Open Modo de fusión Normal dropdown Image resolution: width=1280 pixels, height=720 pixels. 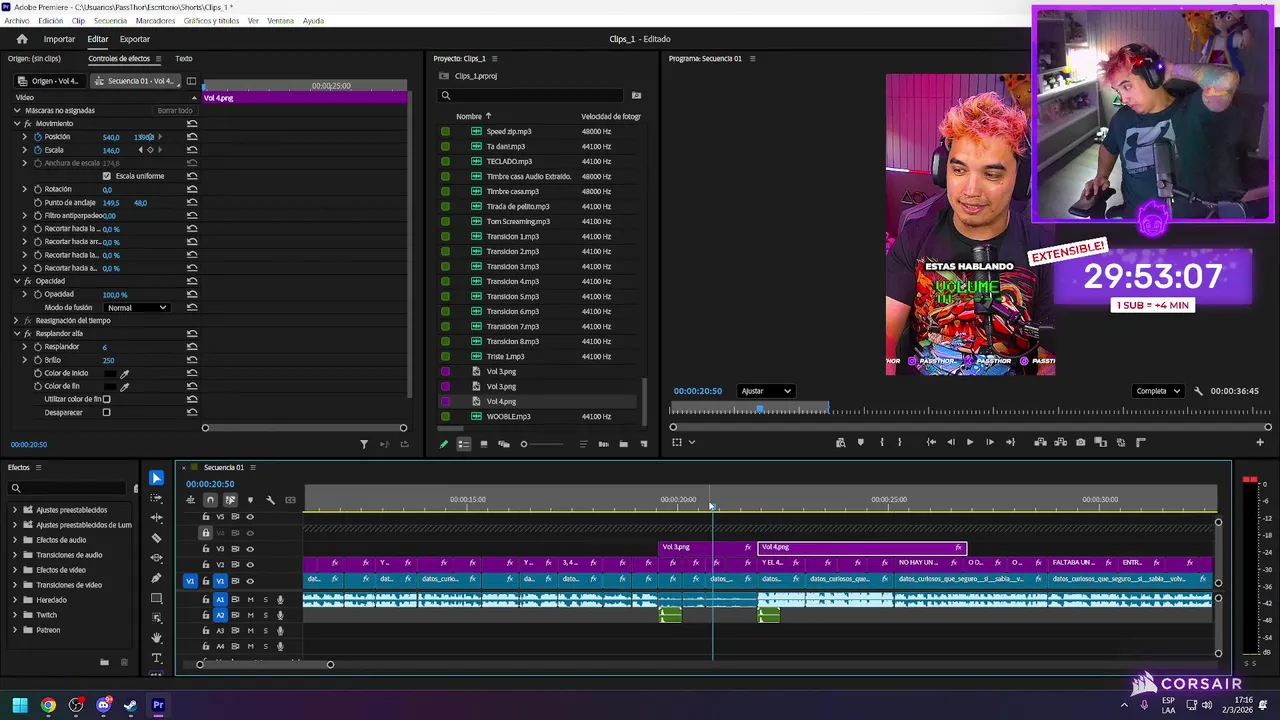click(x=136, y=308)
